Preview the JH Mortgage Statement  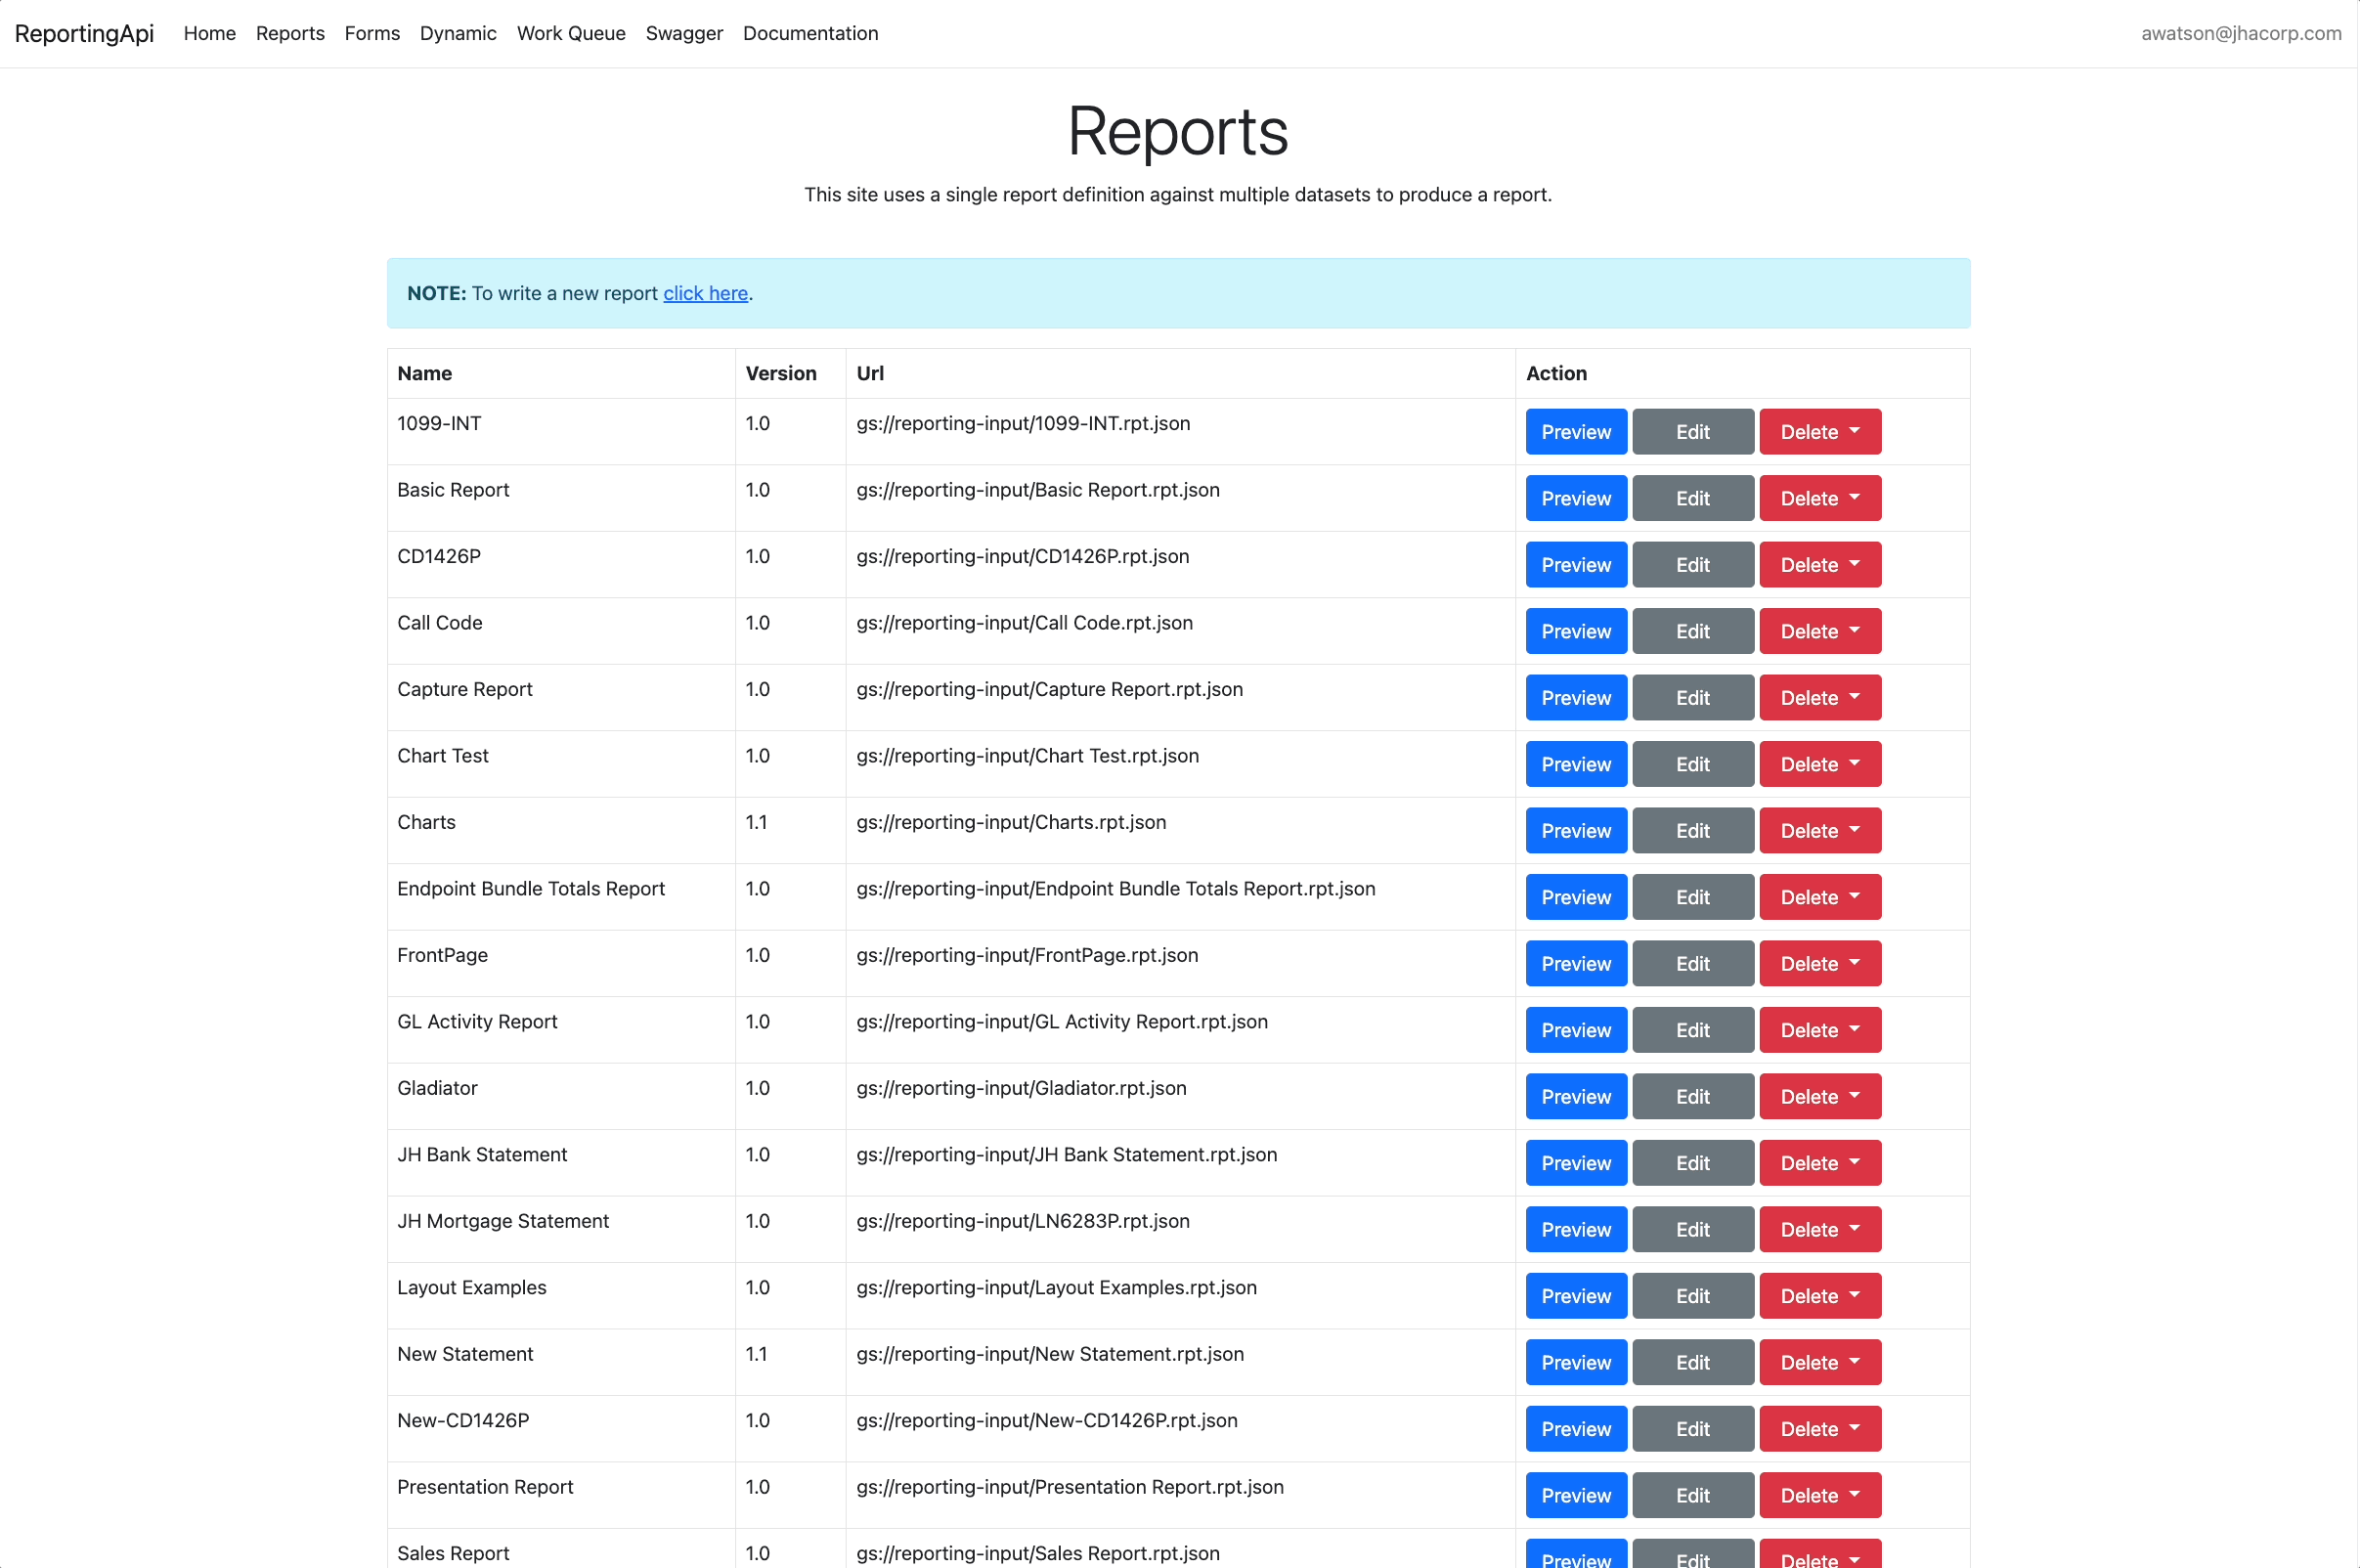(x=1575, y=1230)
